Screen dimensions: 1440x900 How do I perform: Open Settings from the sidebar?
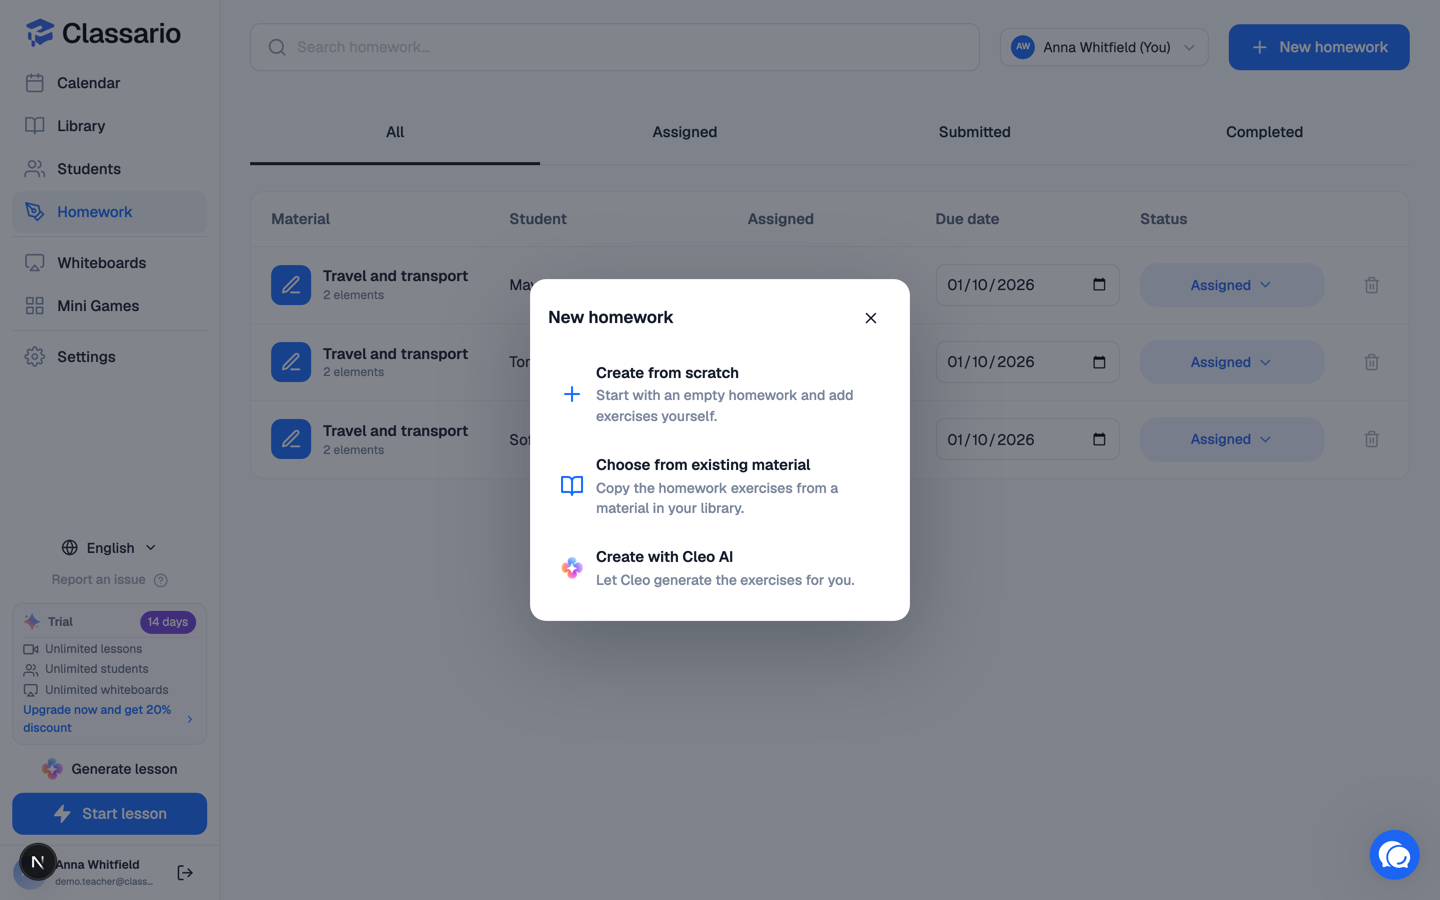click(109, 357)
